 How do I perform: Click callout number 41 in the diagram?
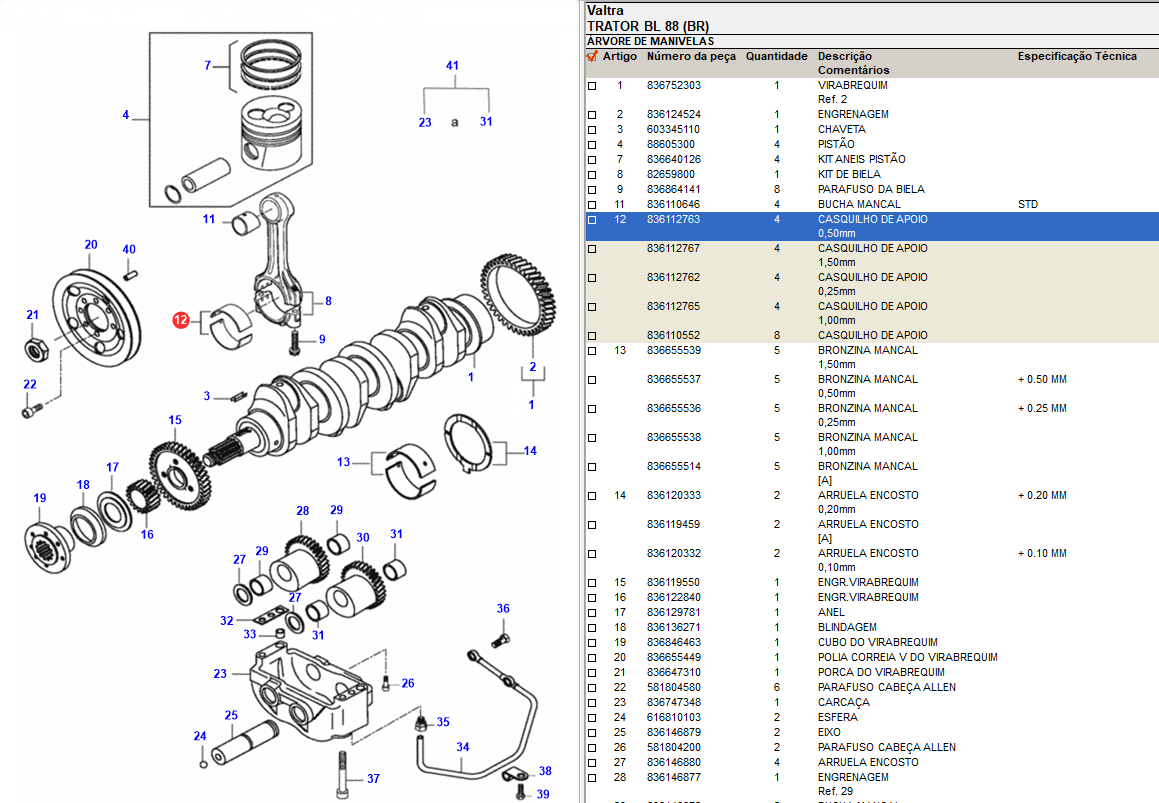click(452, 66)
